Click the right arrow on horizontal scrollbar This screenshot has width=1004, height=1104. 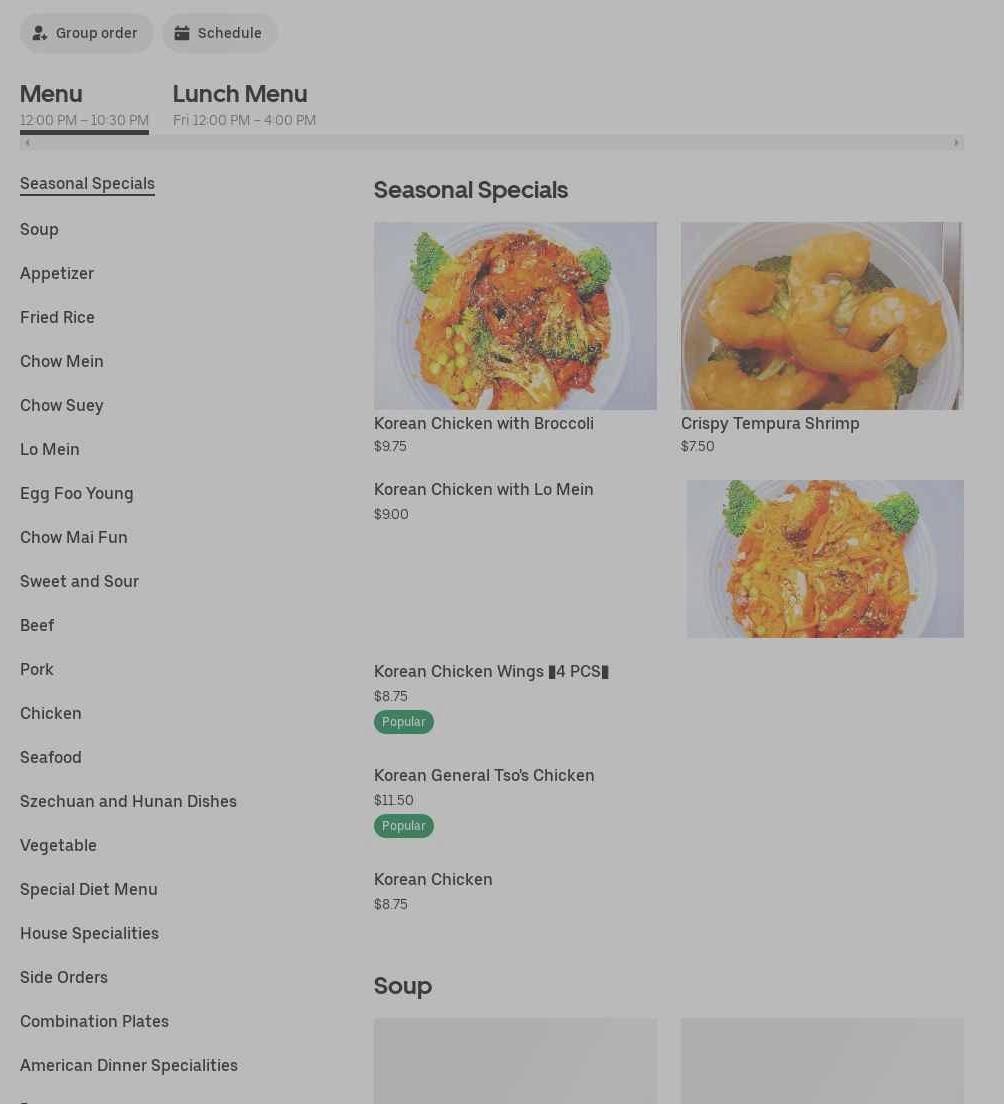click(955, 143)
